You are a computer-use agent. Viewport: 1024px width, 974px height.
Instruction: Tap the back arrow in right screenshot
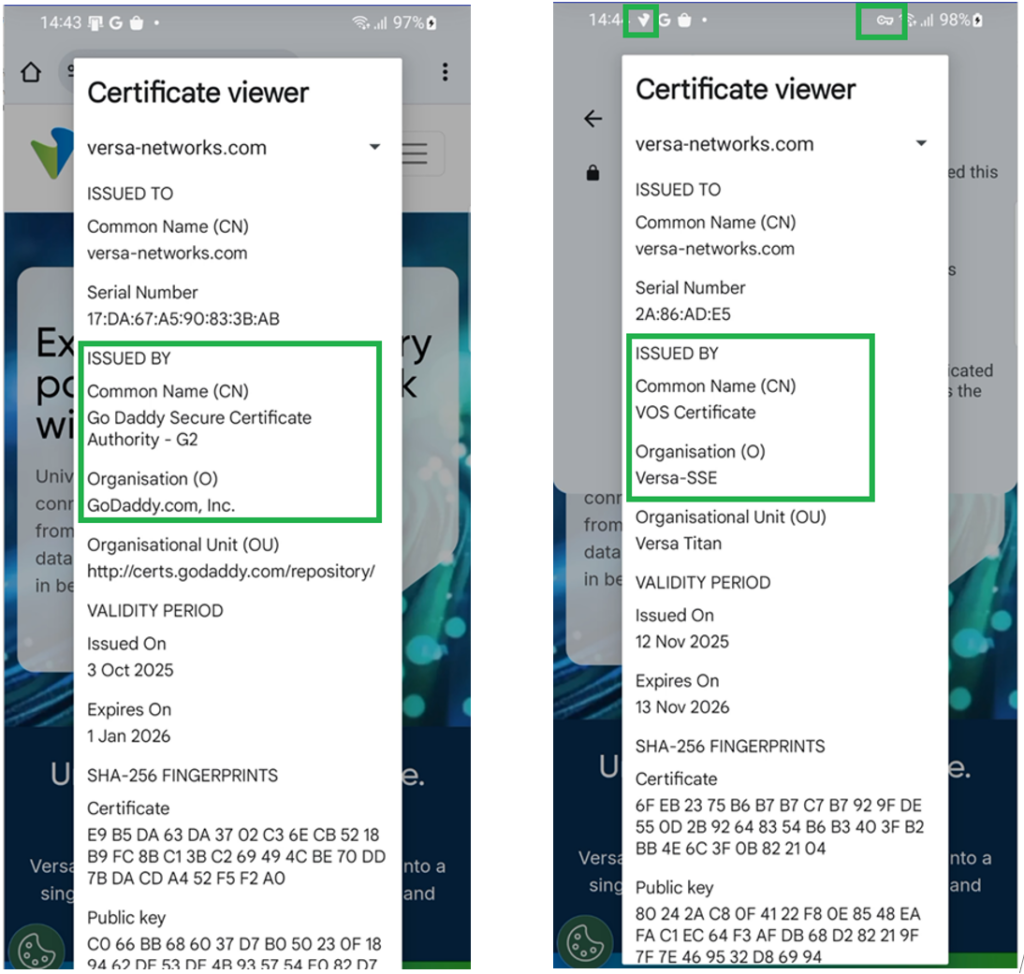tap(593, 119)
